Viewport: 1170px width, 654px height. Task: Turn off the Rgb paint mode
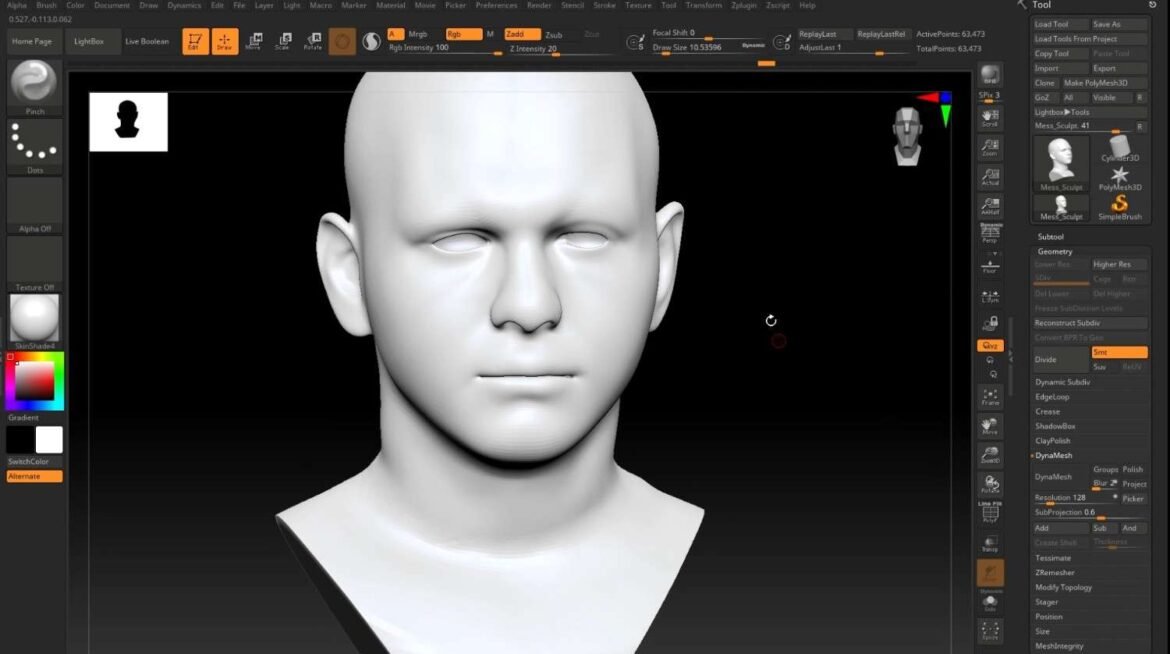pyautogui.click(x=462, y=34)
